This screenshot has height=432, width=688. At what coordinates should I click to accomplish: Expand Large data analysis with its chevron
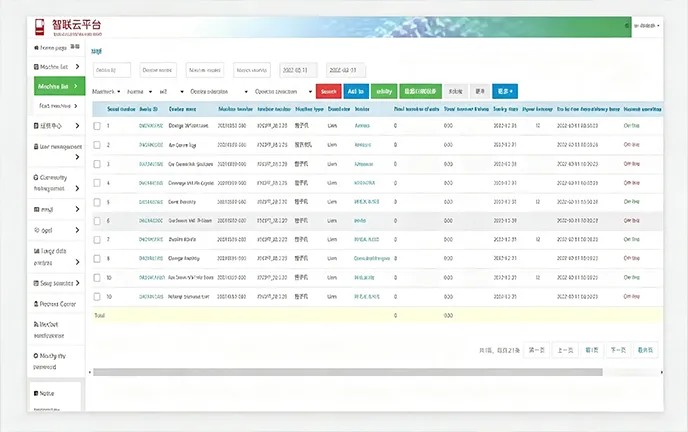pyautogui.click(x=77, y=262)
